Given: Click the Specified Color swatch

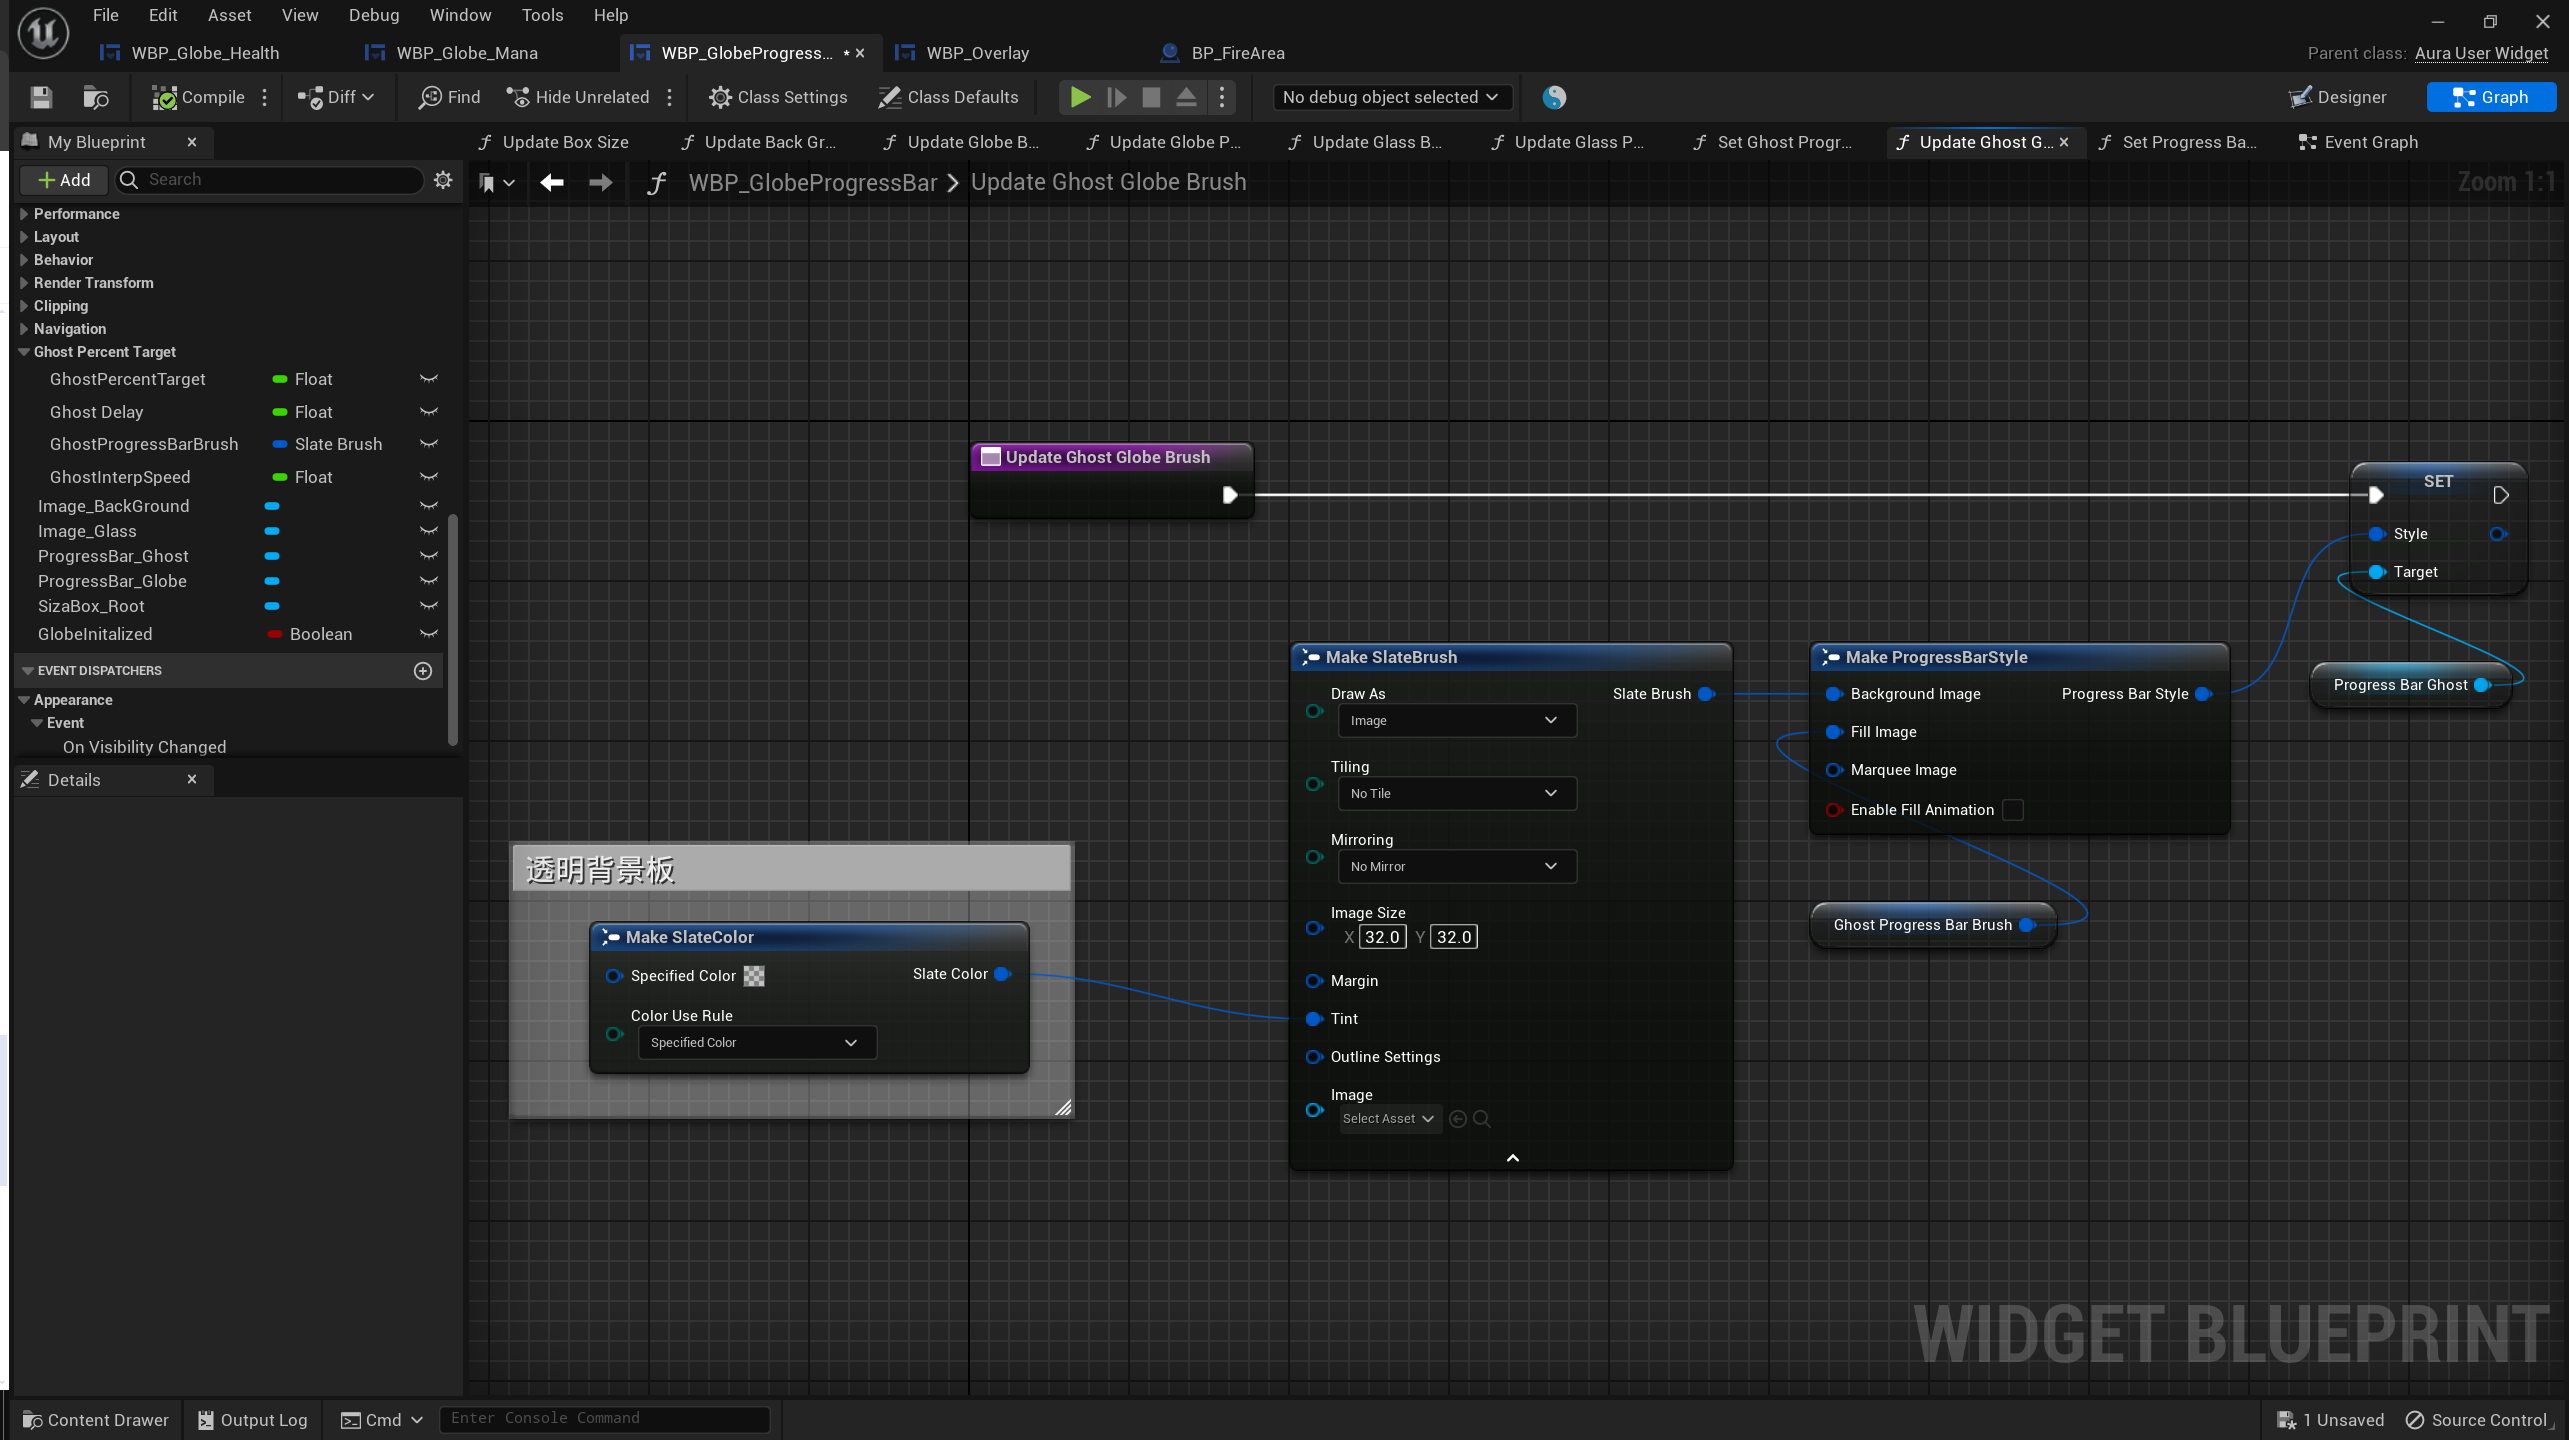Looking at the screenshot, I should click(754, 976).
